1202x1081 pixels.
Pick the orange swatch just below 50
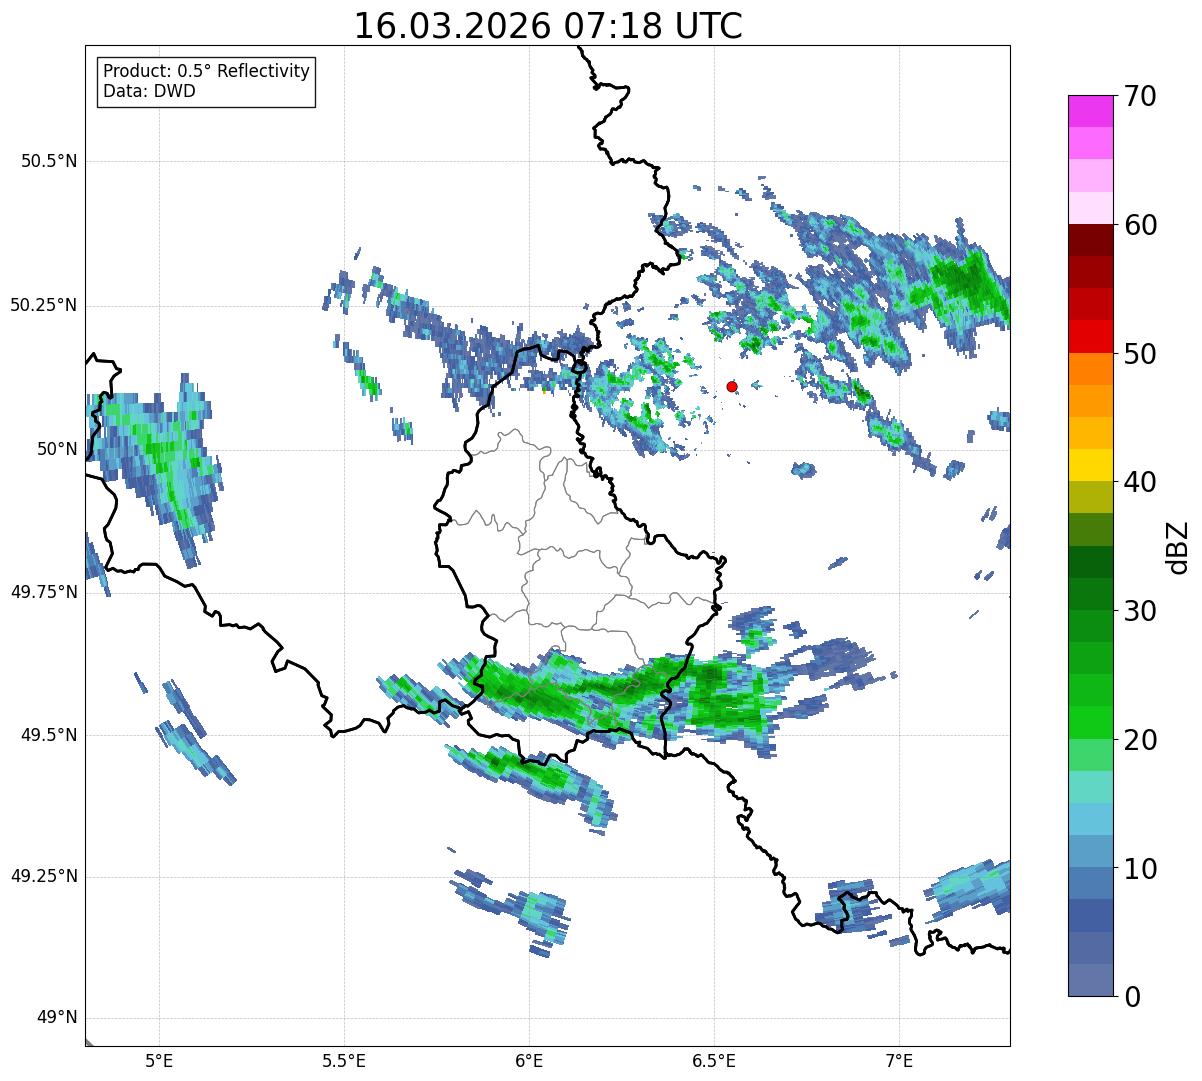click(x=1091, y=369)
